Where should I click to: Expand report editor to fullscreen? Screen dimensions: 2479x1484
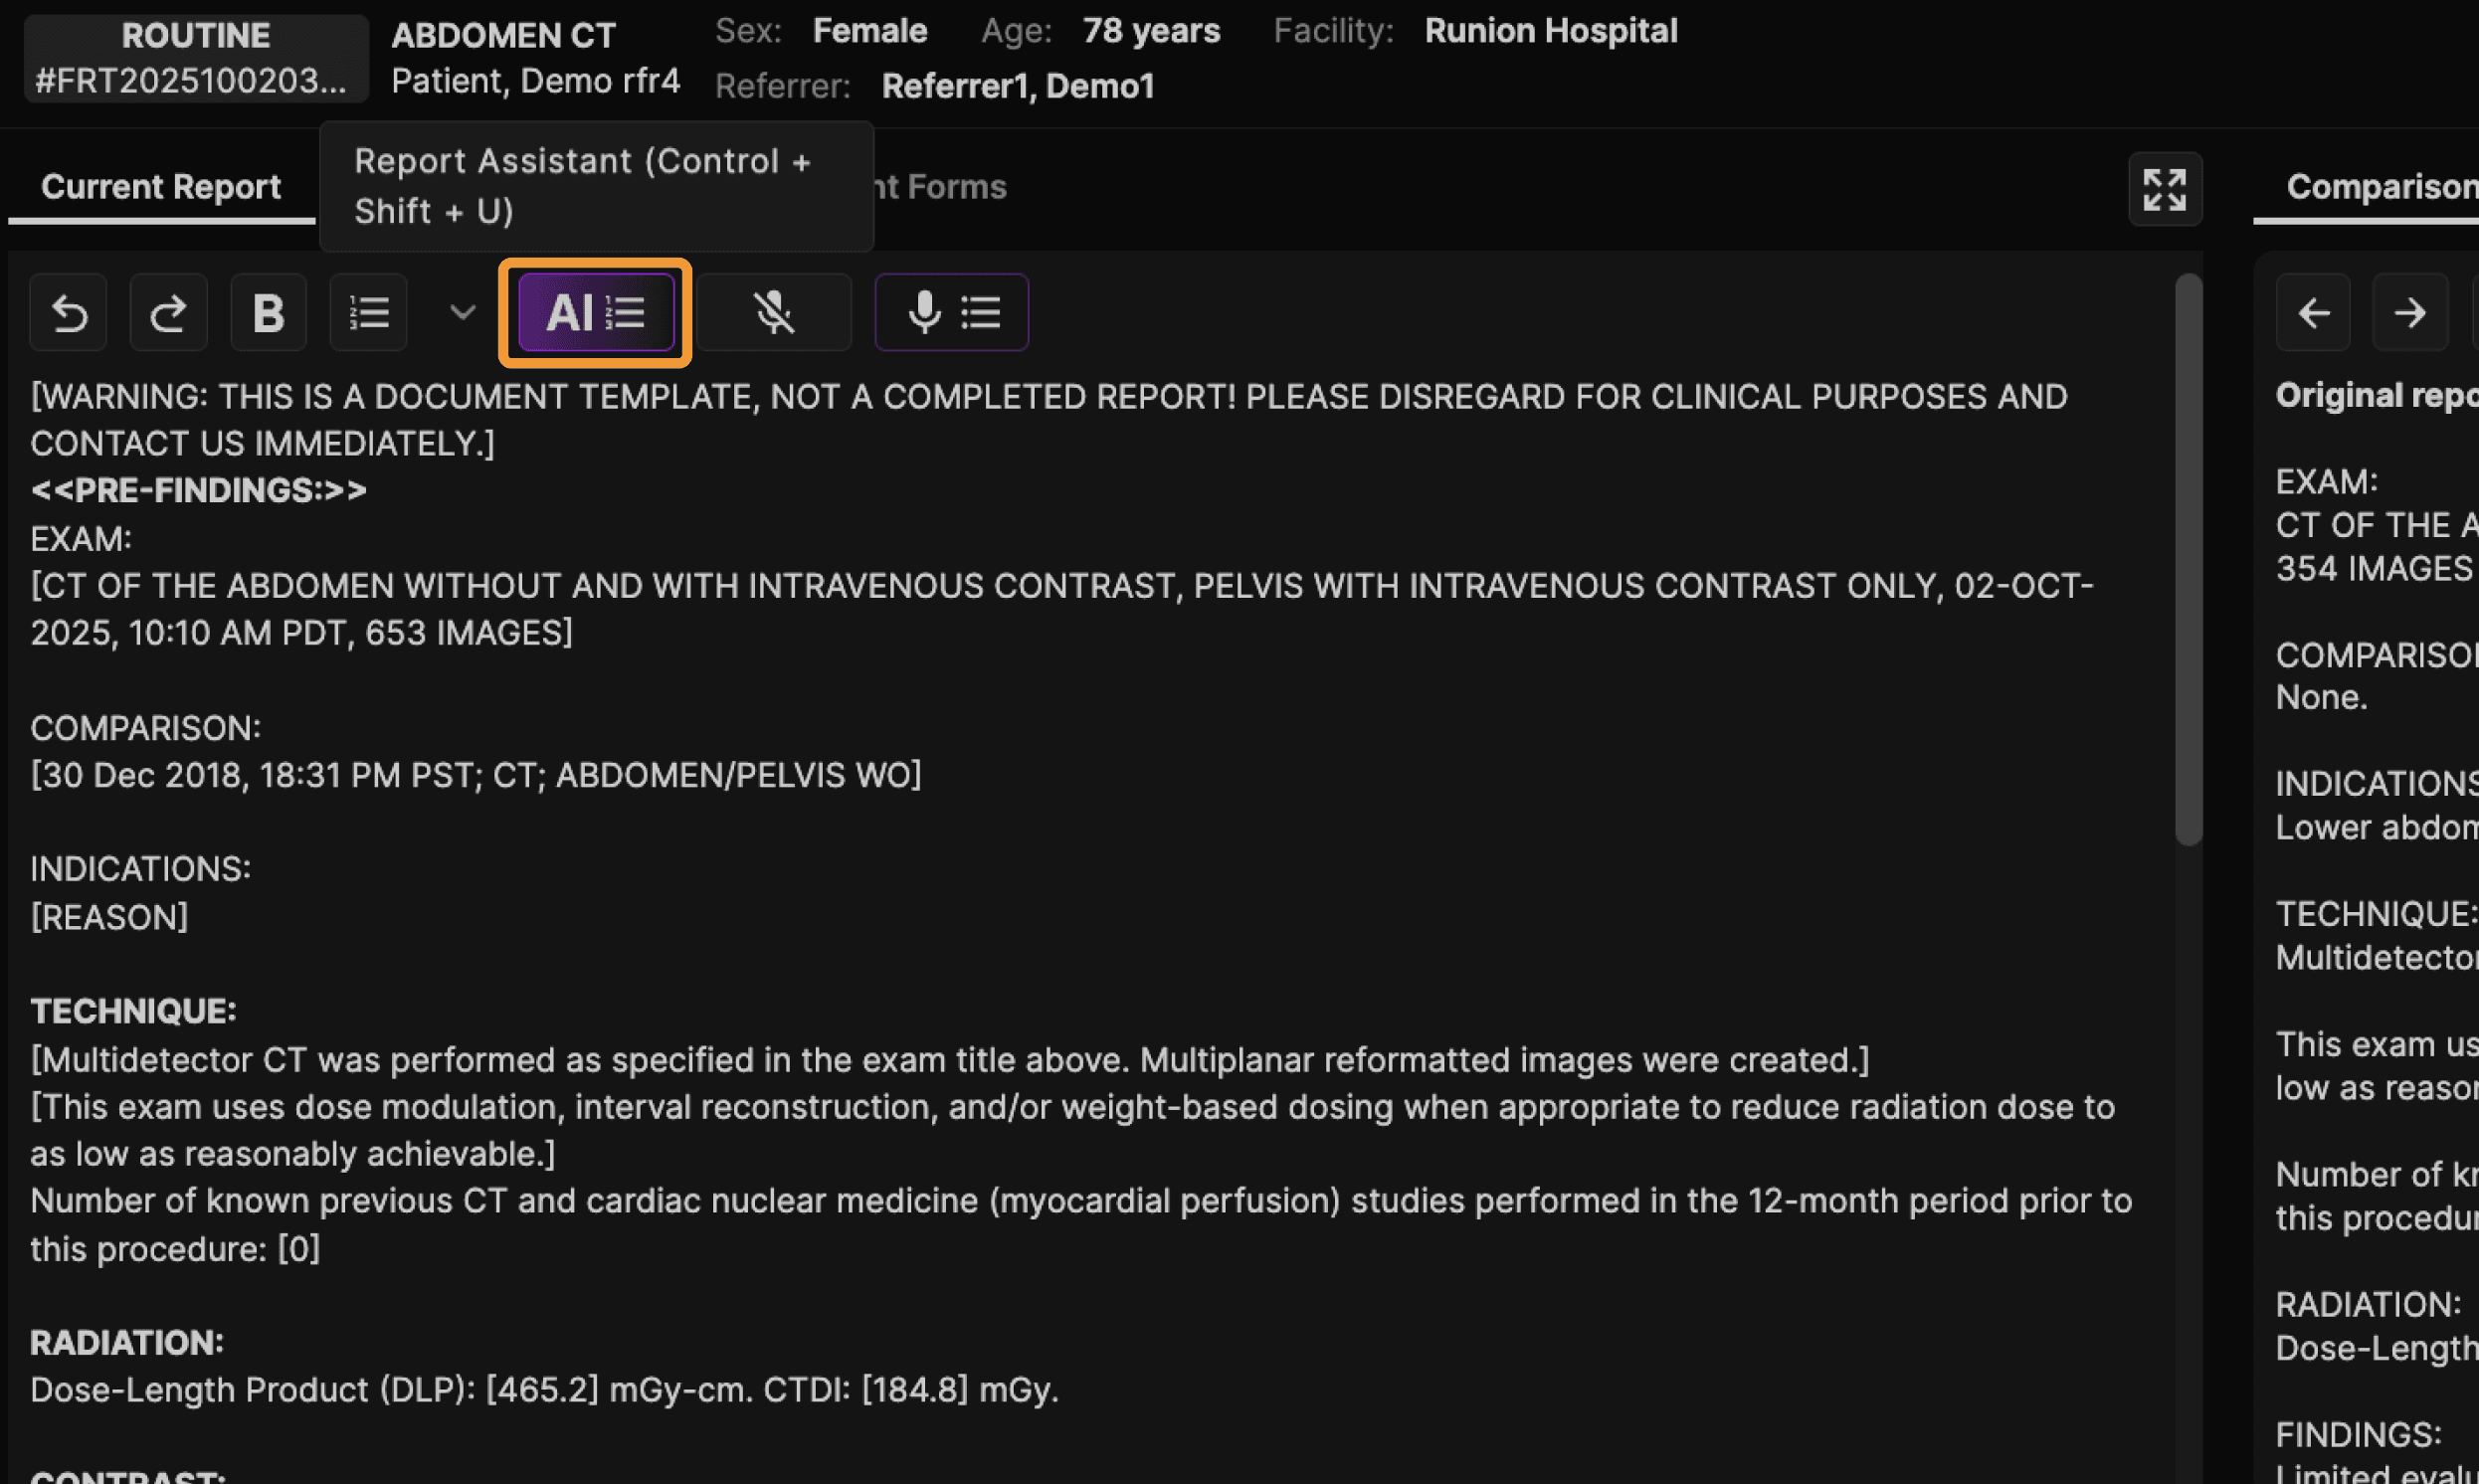2164,189
